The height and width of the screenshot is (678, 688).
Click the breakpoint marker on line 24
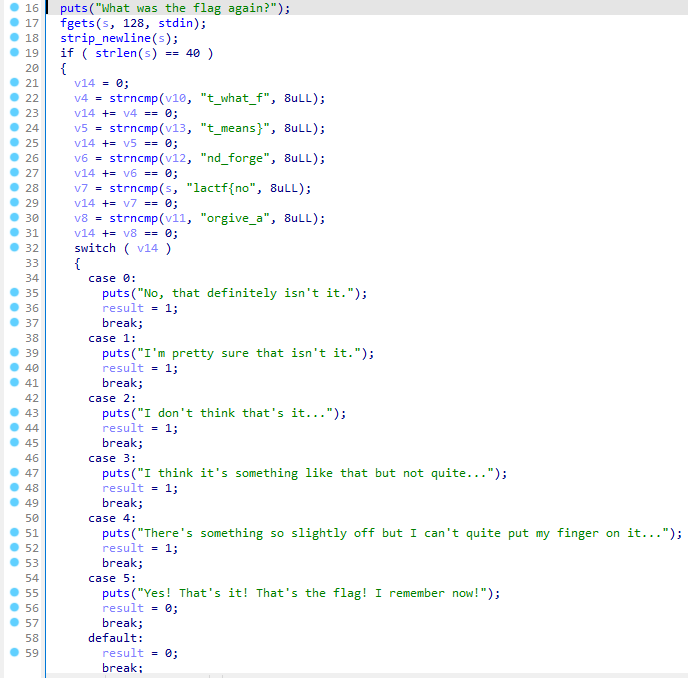click(x=14, y=127)
